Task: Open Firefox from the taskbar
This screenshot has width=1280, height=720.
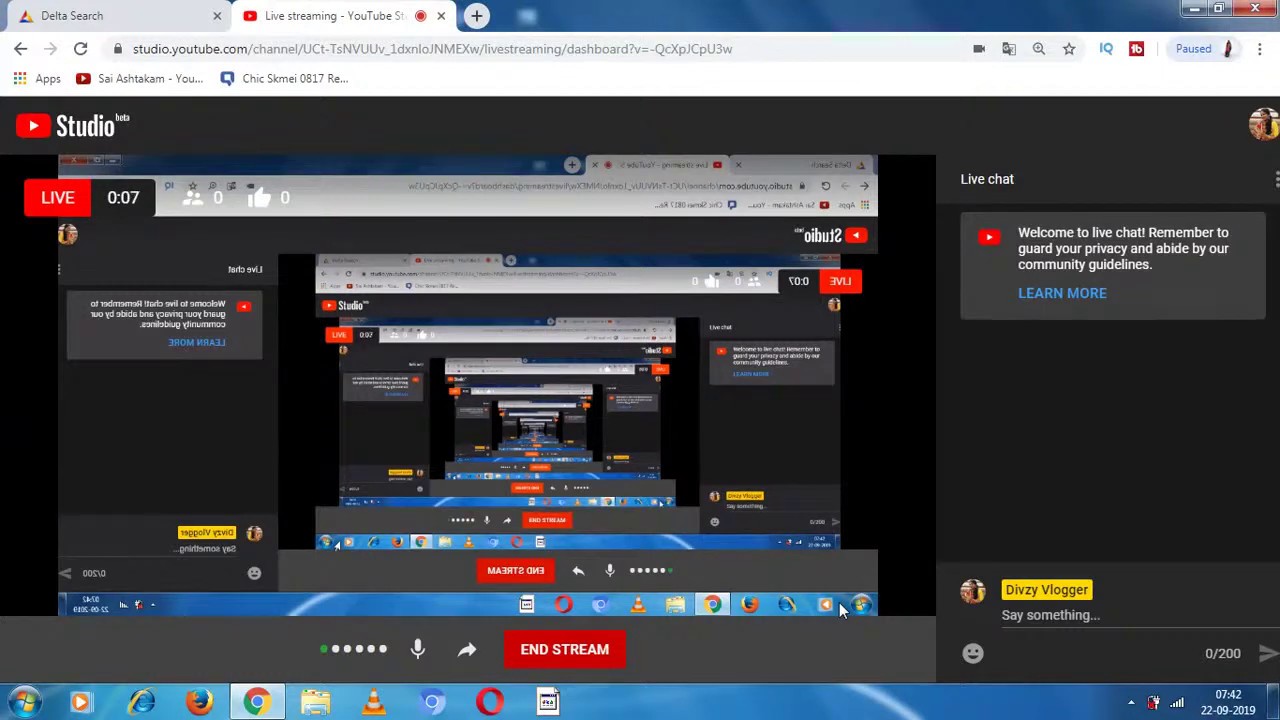Action: (199, 702)
